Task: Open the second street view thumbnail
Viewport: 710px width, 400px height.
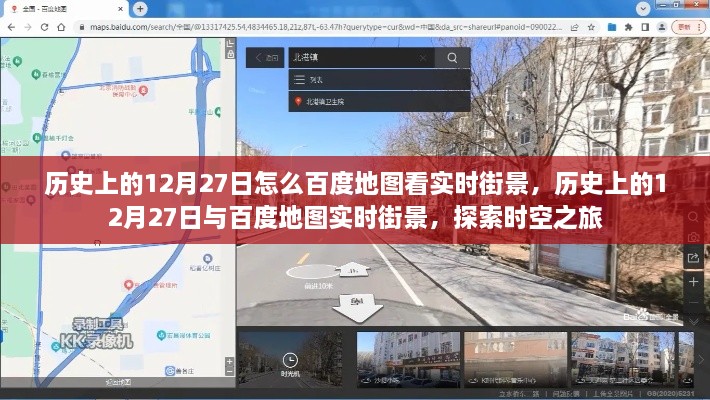Action: tap(515, 360)
